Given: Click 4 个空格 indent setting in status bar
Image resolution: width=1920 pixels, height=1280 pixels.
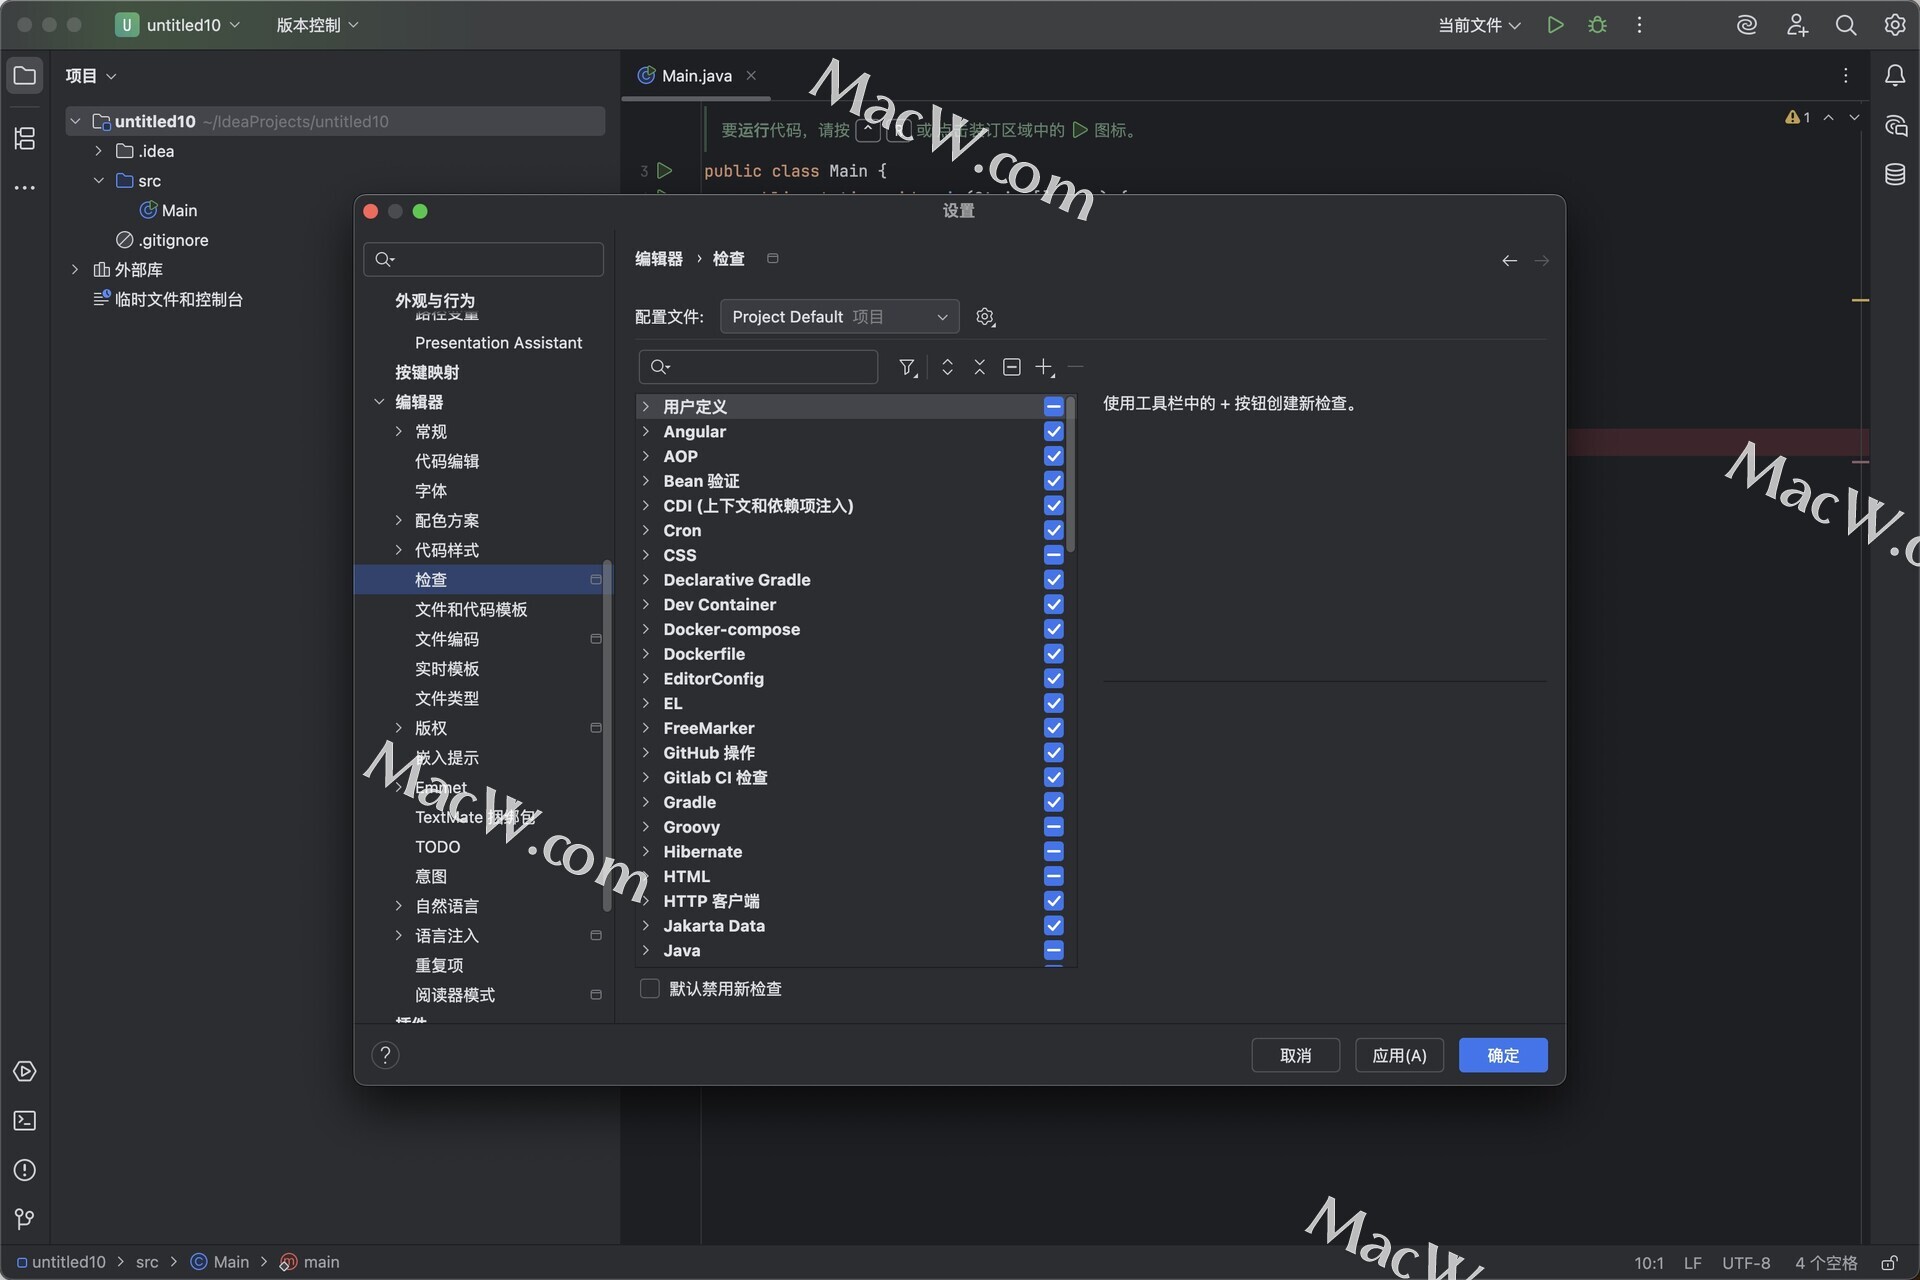Looking at the screenshot, I should coord(1826,1263).
